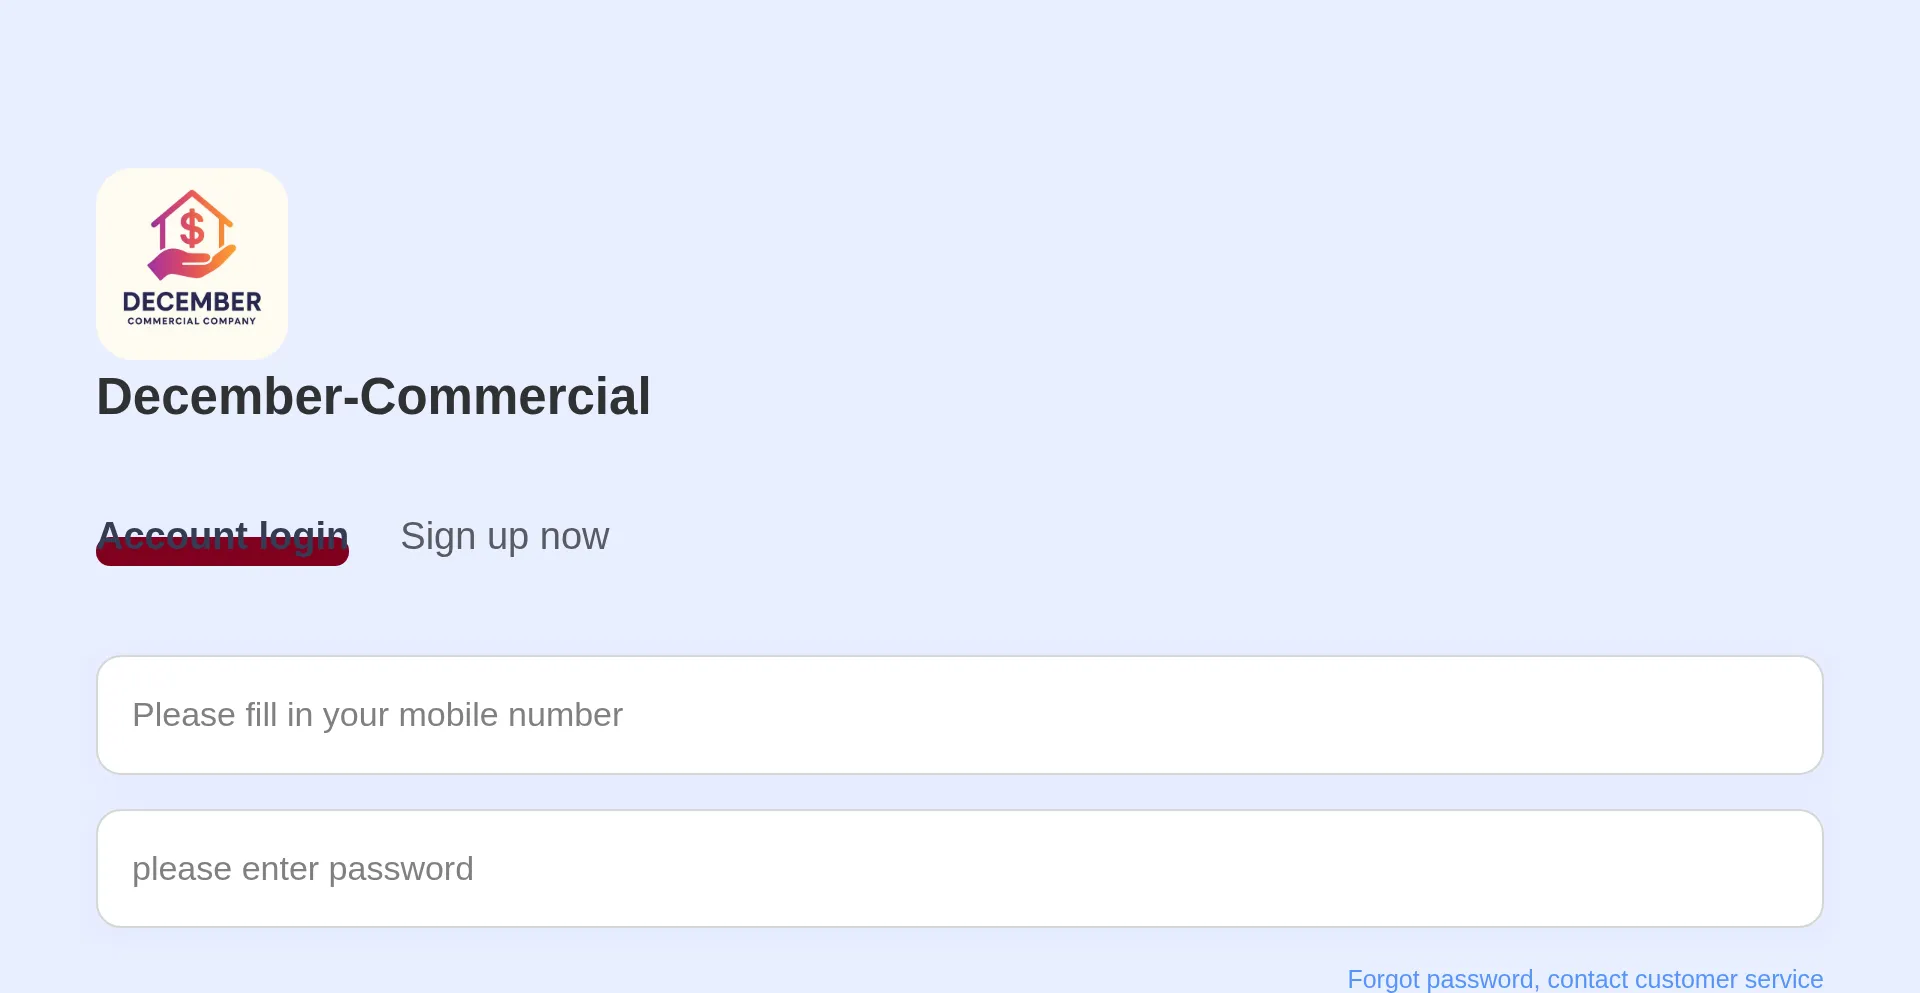
Task: Click the 'please enter password' placeholder text
Action: 302,869
